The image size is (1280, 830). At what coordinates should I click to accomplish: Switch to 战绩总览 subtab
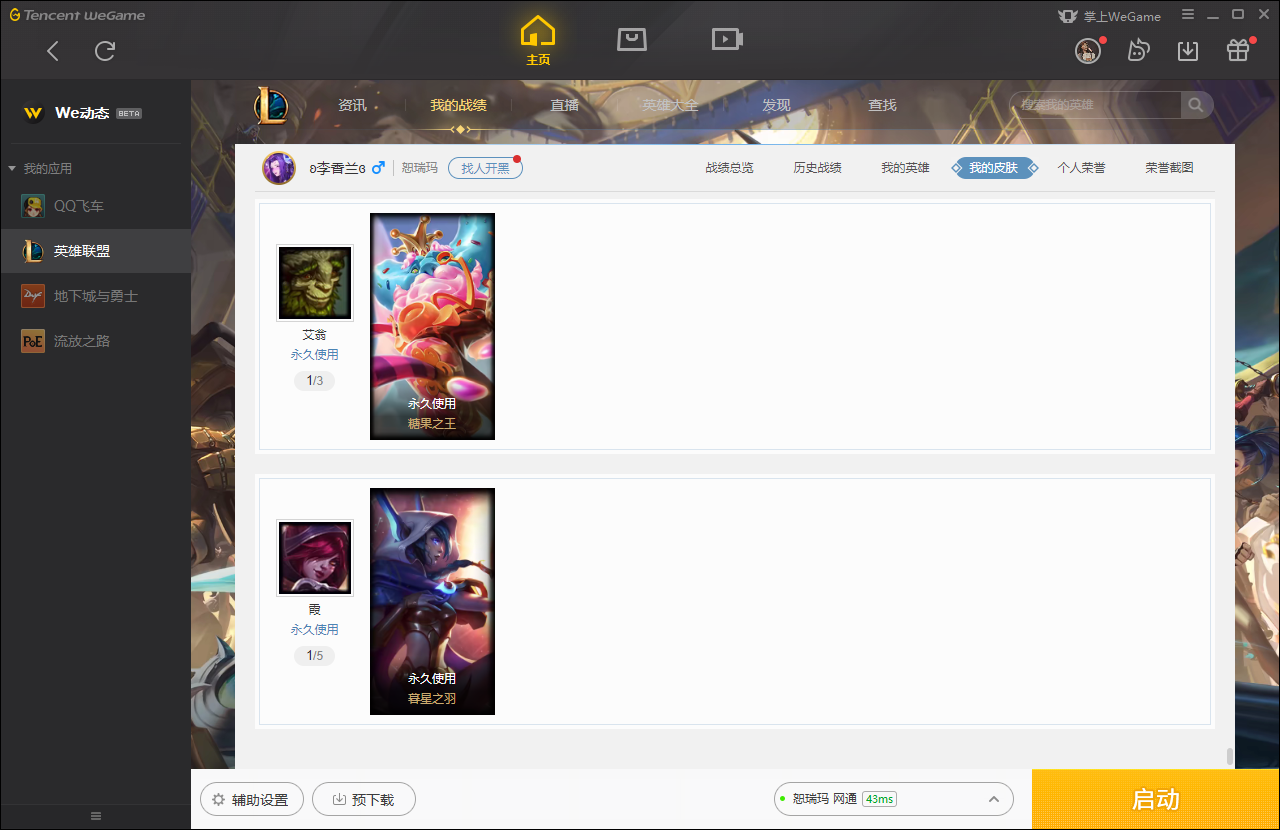(x=729, y=168)
